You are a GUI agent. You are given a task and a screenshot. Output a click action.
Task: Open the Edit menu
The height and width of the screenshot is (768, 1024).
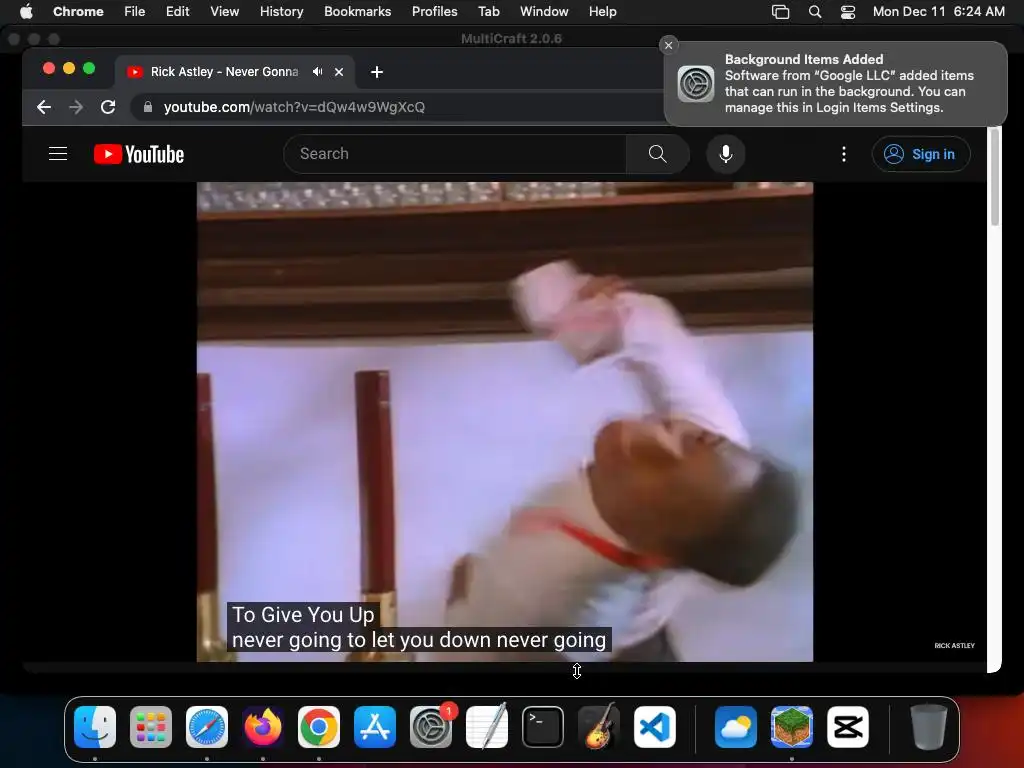click(178, 11)
